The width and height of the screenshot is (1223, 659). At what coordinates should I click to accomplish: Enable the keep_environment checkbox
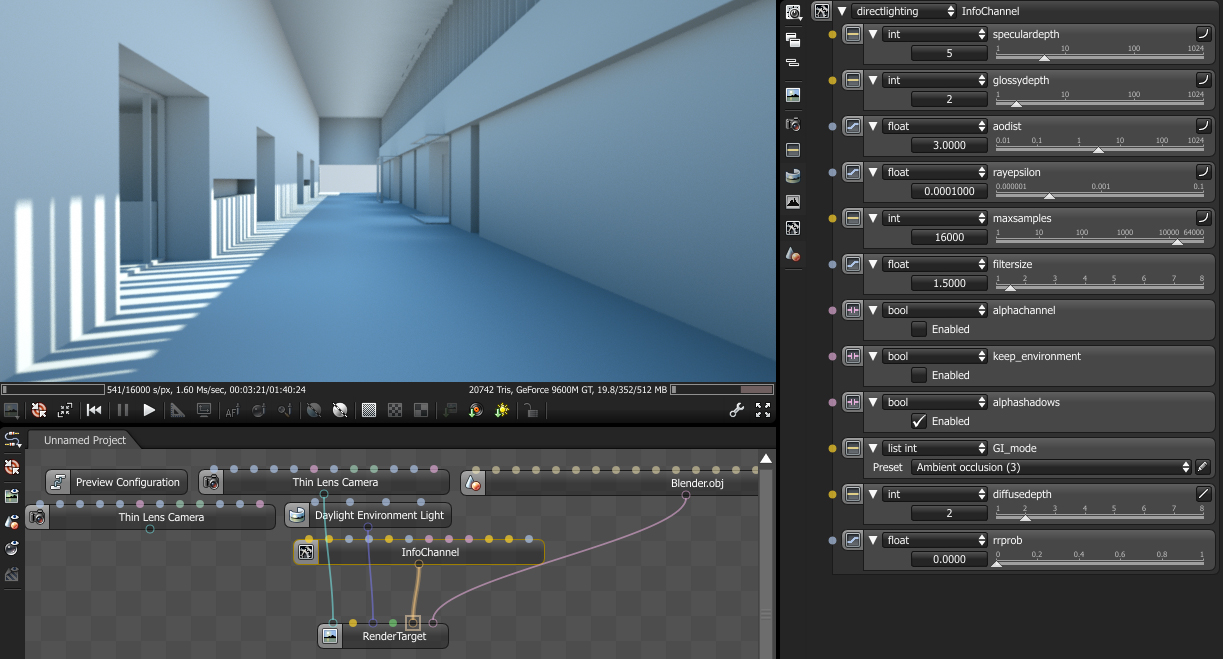pyautogui.click(x=919, y=375)
